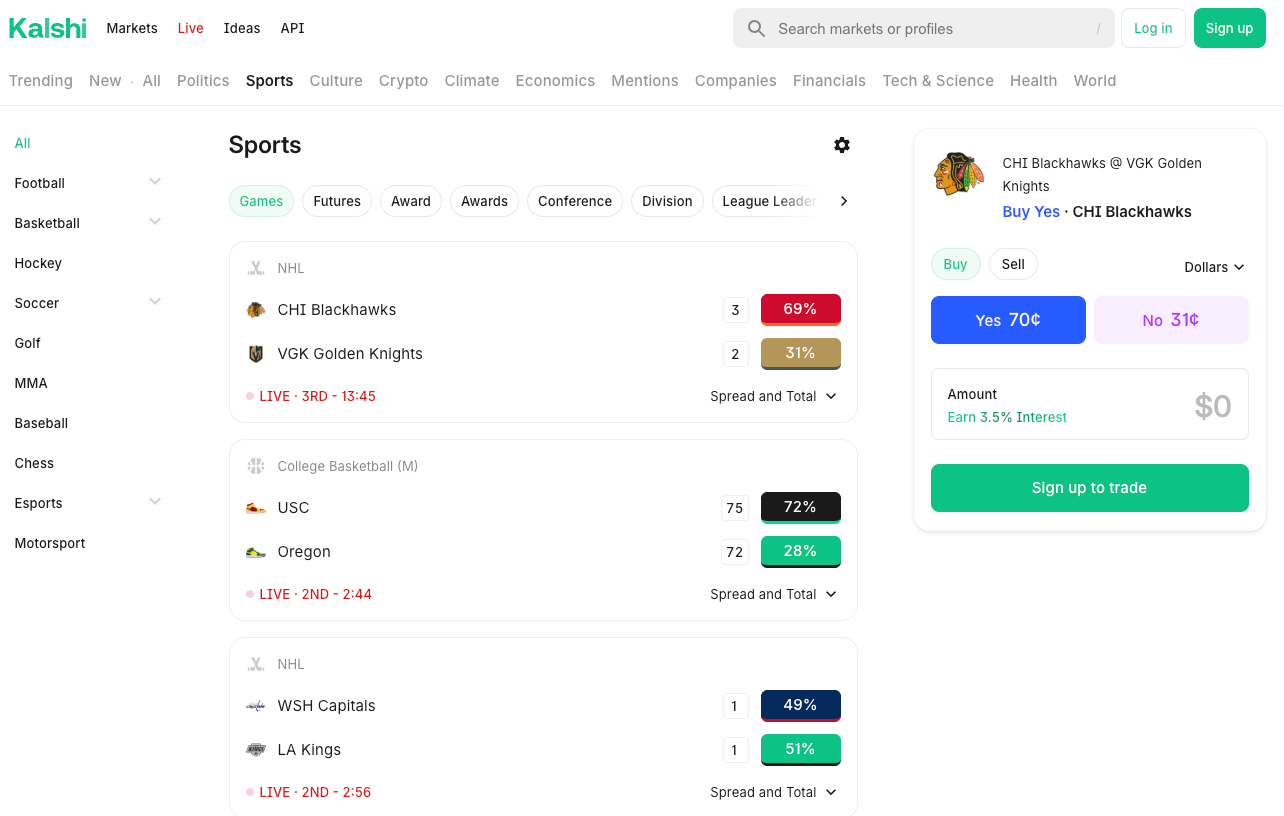Click the College Basketball (M) icon
Image resolution: width=1284 pixels, height=816 pixels.
point(256,466)
